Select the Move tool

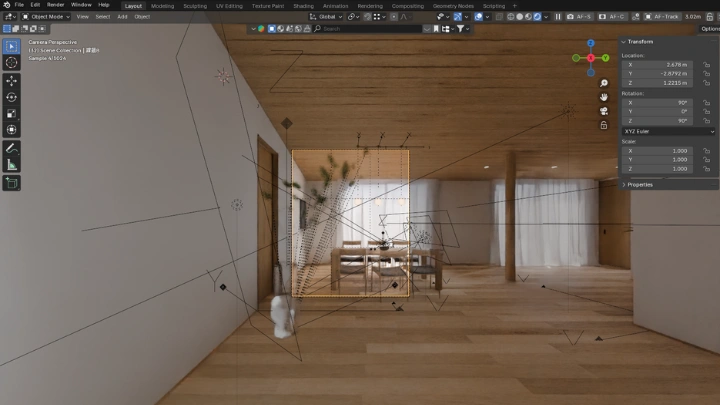(11, 81)
